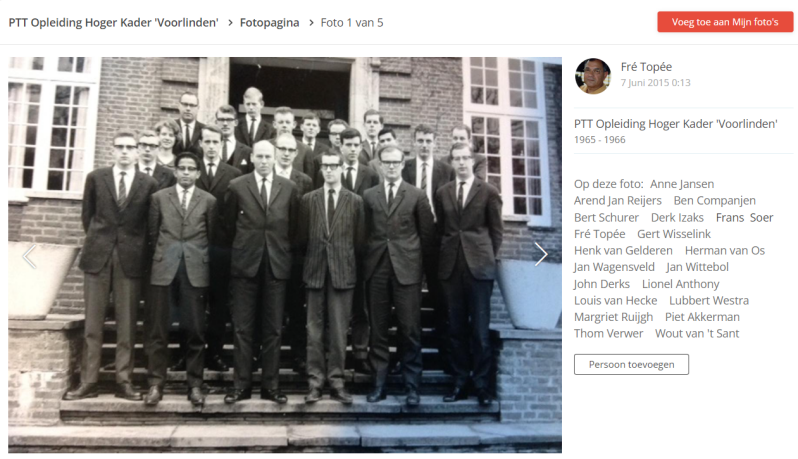The image size is (798, 459).
Task: Select tagged person Ben Companjen
Action: (715, 200)
